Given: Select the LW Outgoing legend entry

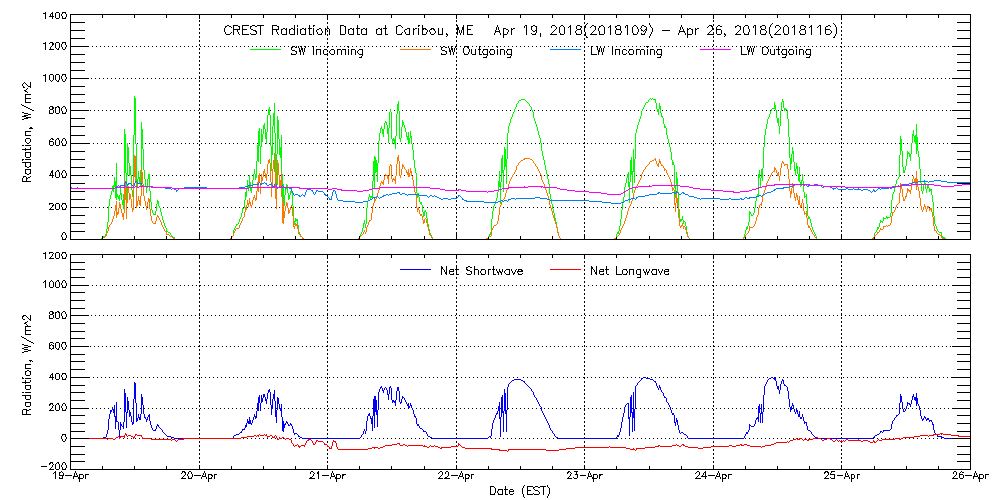Looking at the screenshot, I should [775, 52].
